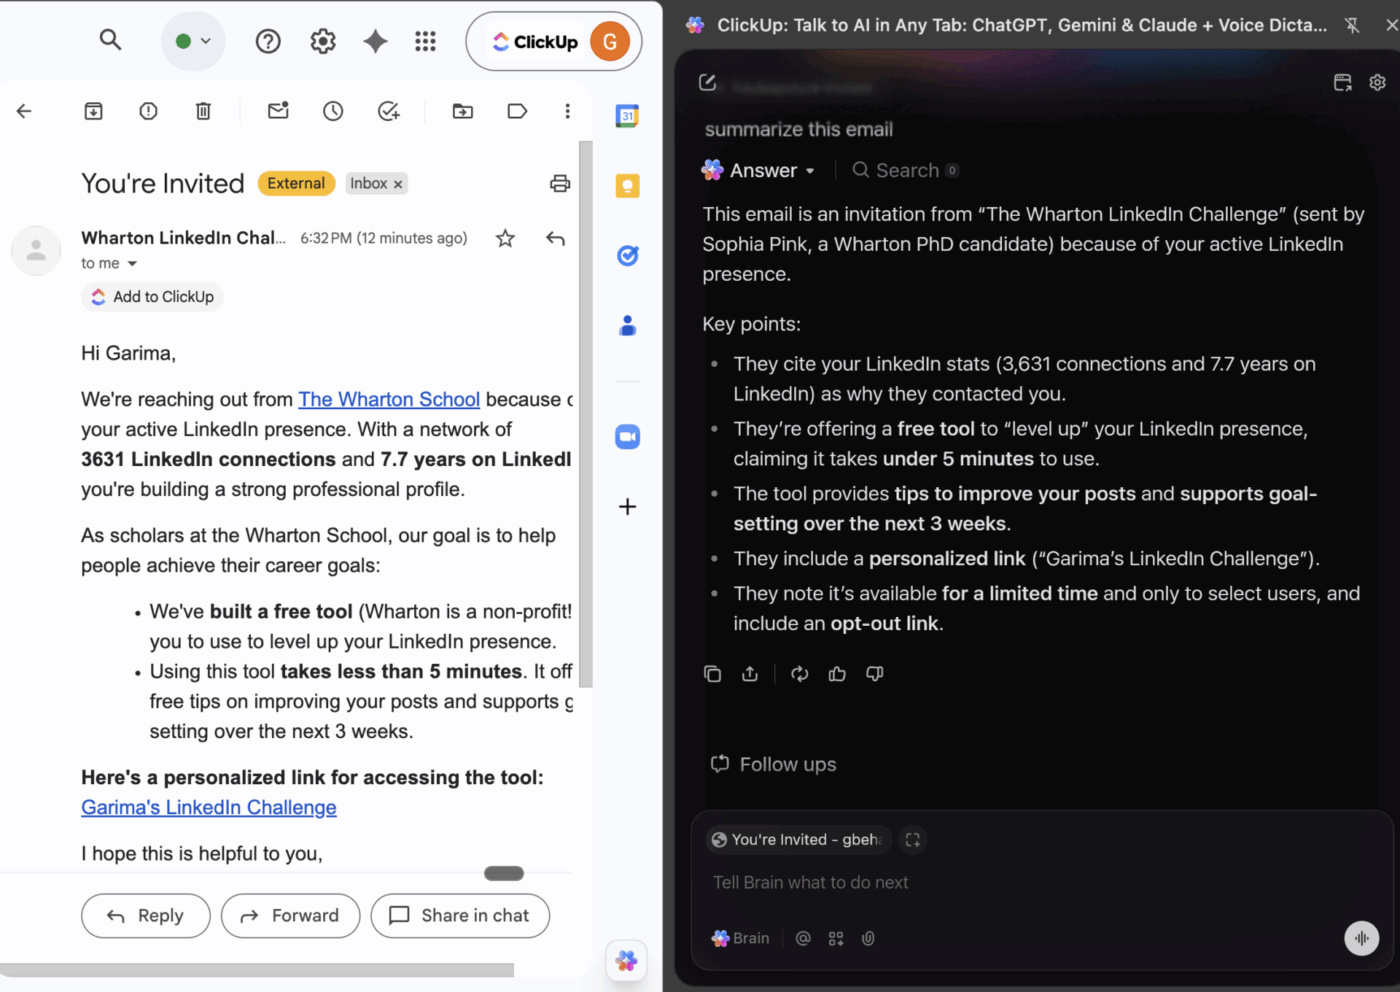The image size is (1400, 992).
Task: Open the Answer mode dropdown
Action: (x=810, y=170)
